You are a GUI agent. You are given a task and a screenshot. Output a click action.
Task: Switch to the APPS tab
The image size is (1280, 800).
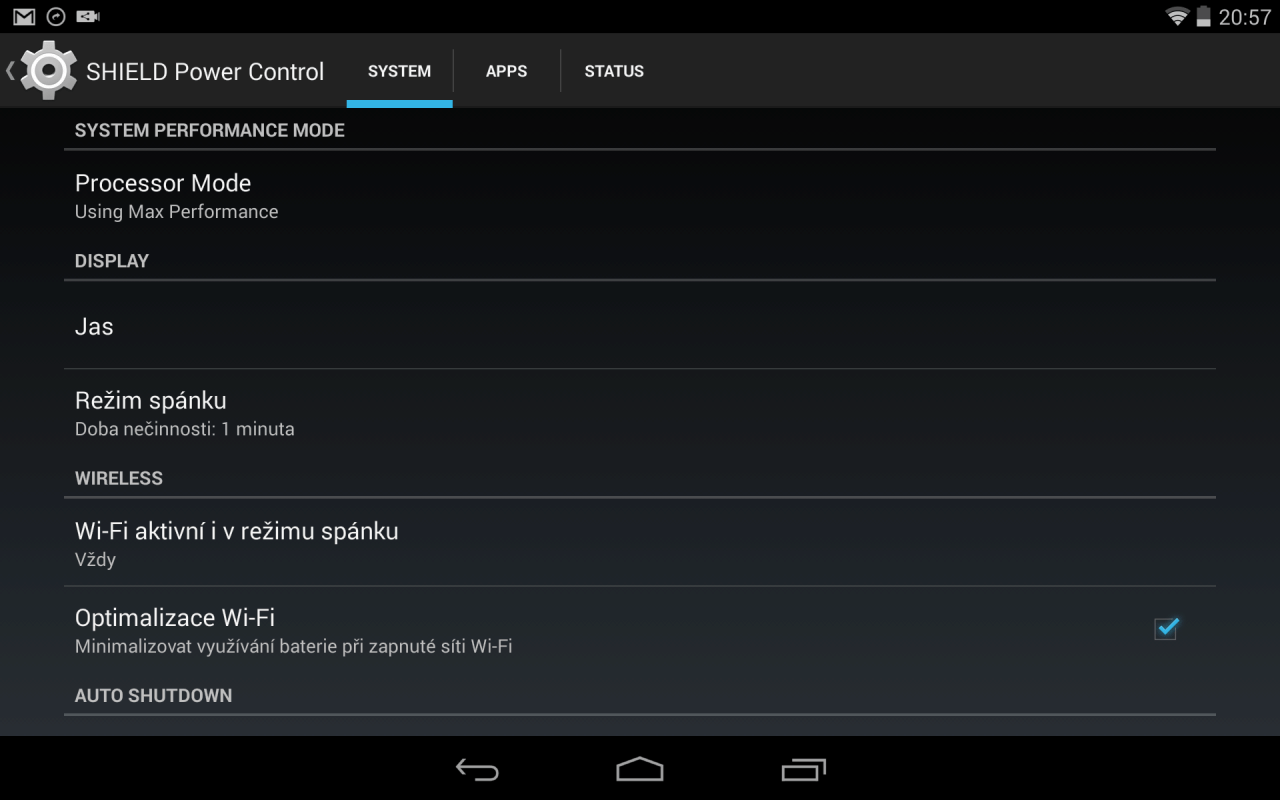click(506, 71)
